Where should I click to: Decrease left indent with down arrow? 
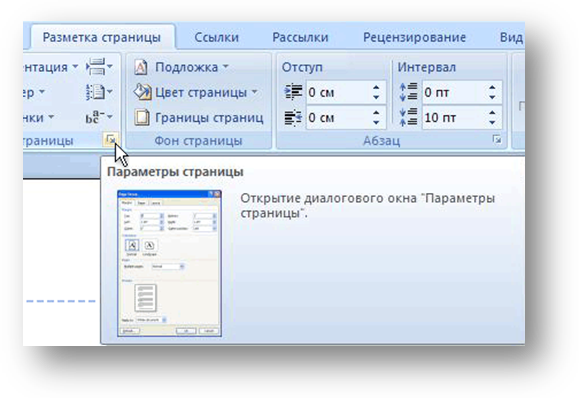[376, 97]
